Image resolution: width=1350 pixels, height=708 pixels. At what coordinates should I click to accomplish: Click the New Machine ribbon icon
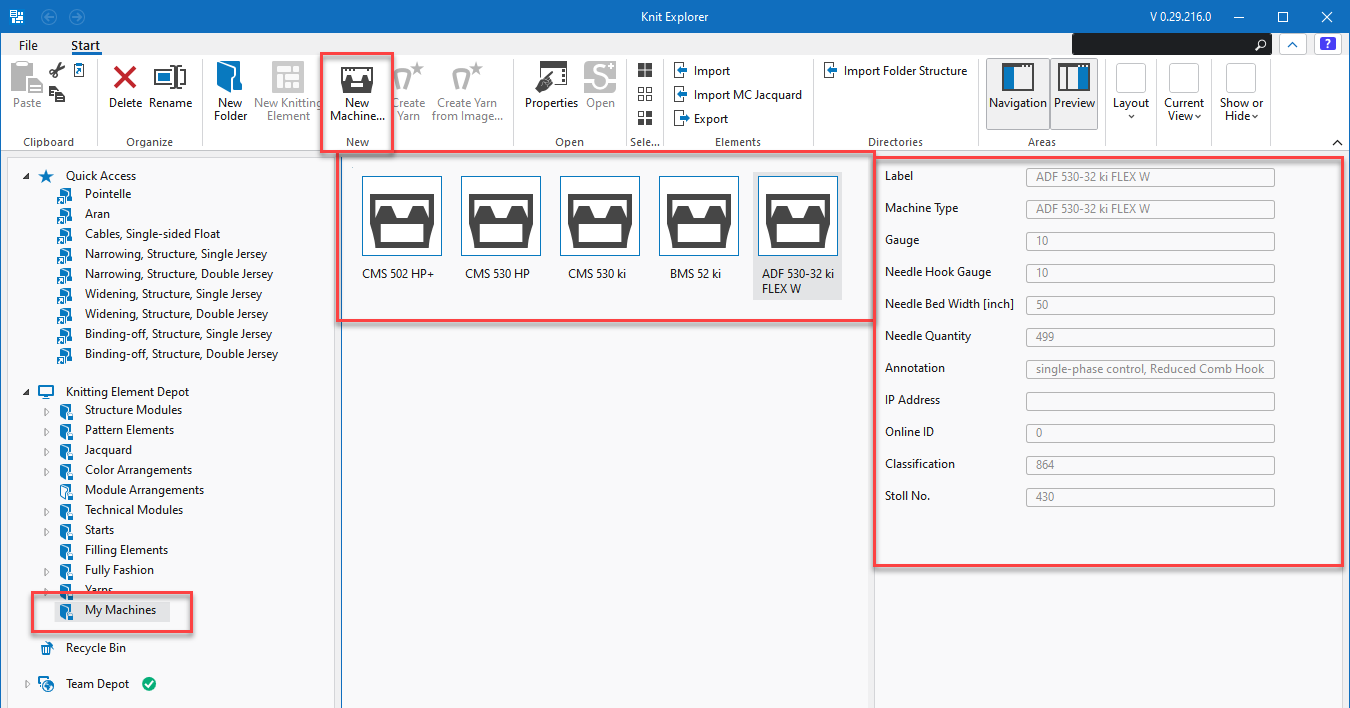coord(356,79)
